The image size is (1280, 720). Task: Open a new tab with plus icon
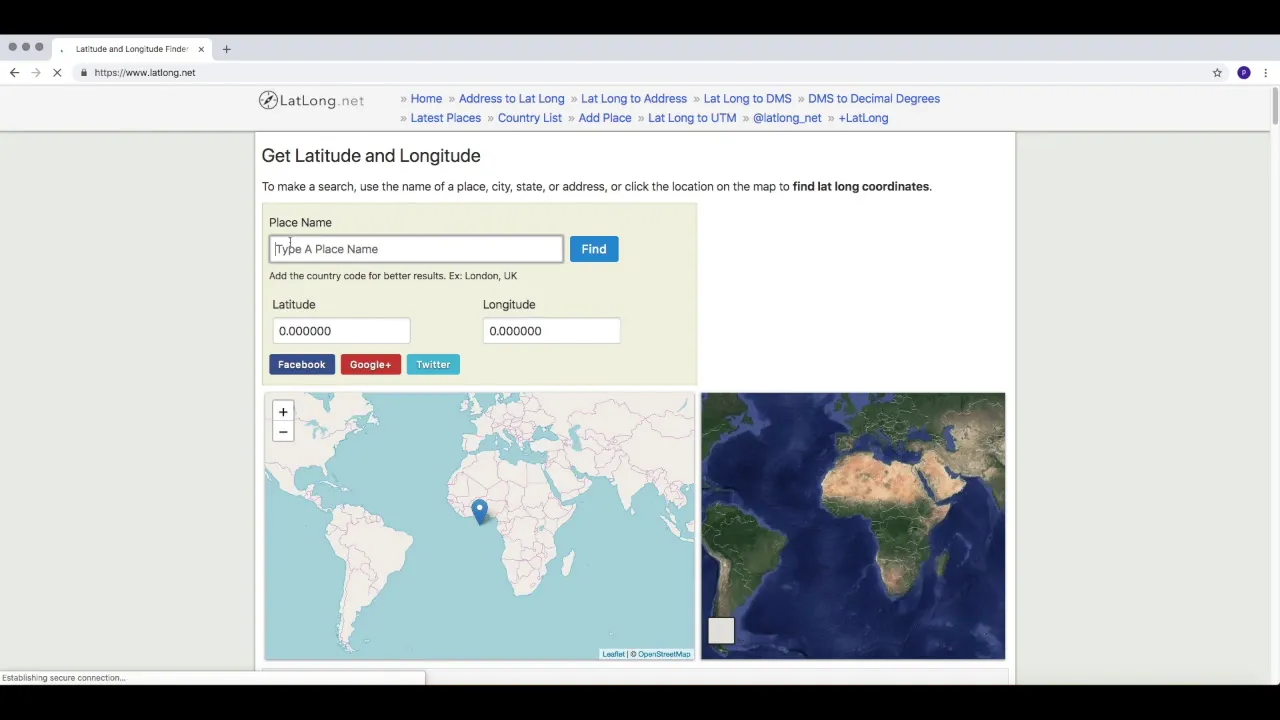click(226, 49)
